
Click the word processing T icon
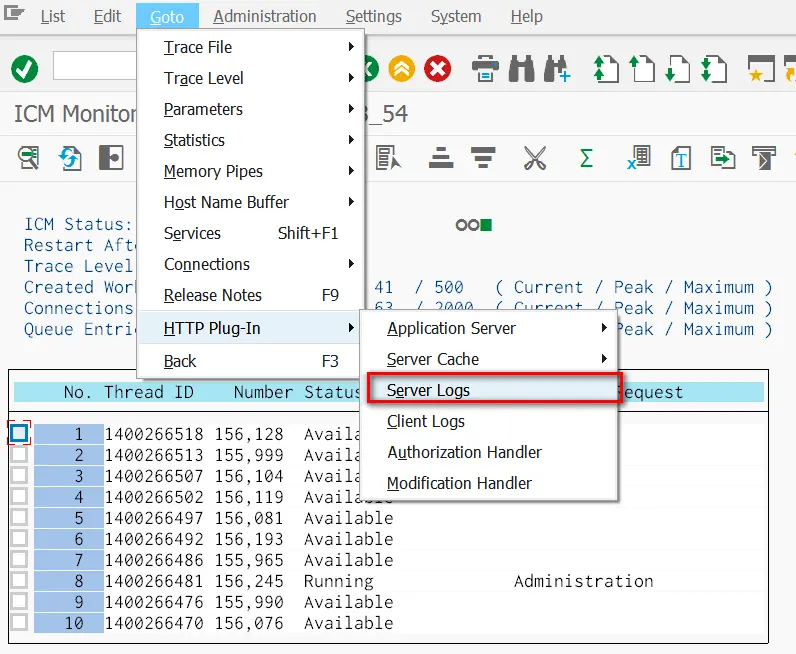pyautogui.click(x=681, y=158)
